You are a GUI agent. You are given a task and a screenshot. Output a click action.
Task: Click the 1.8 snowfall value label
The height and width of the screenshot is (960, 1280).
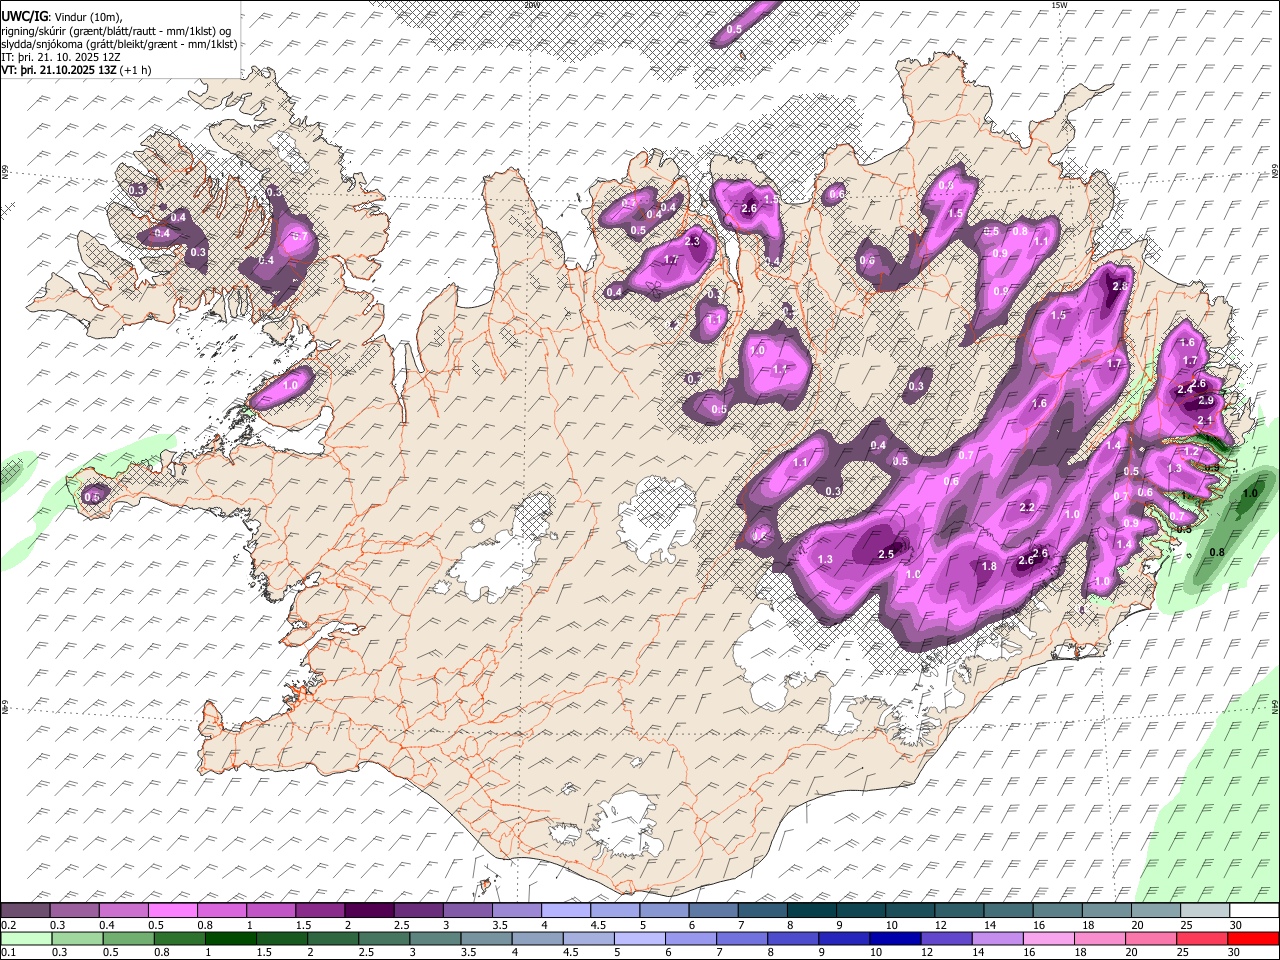(989, 566)
